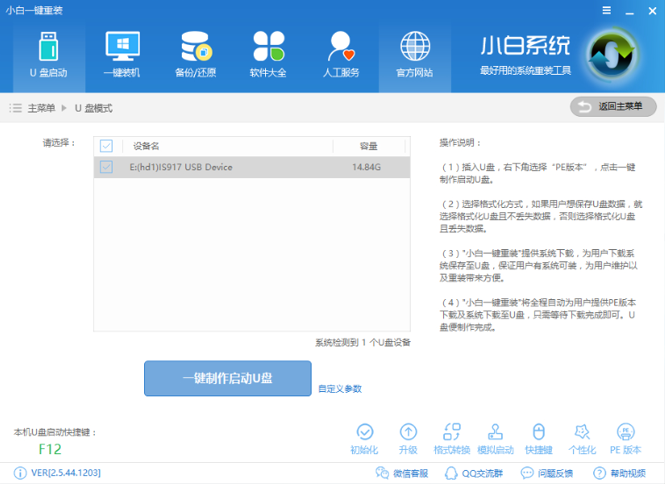Open 人工服务 manual support
Viewport: 670px width, 488px height.
coord(341,54)
